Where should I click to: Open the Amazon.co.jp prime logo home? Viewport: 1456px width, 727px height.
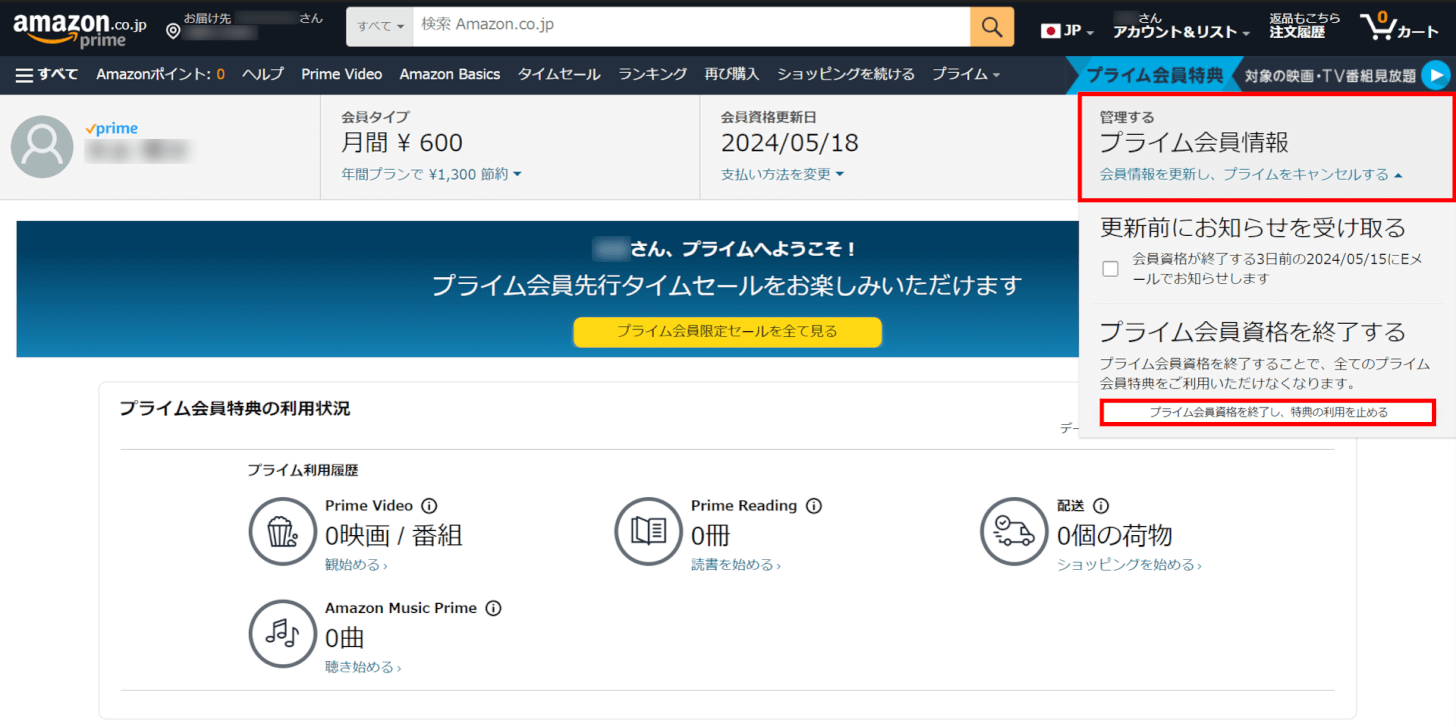[x=80, y=28]
